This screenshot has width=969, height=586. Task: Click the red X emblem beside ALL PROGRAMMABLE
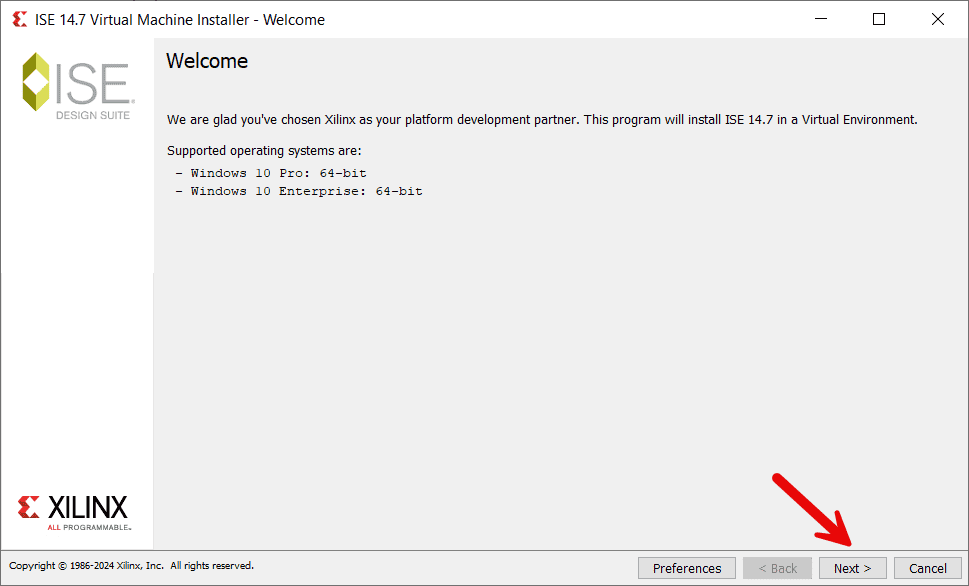[27, 507]
